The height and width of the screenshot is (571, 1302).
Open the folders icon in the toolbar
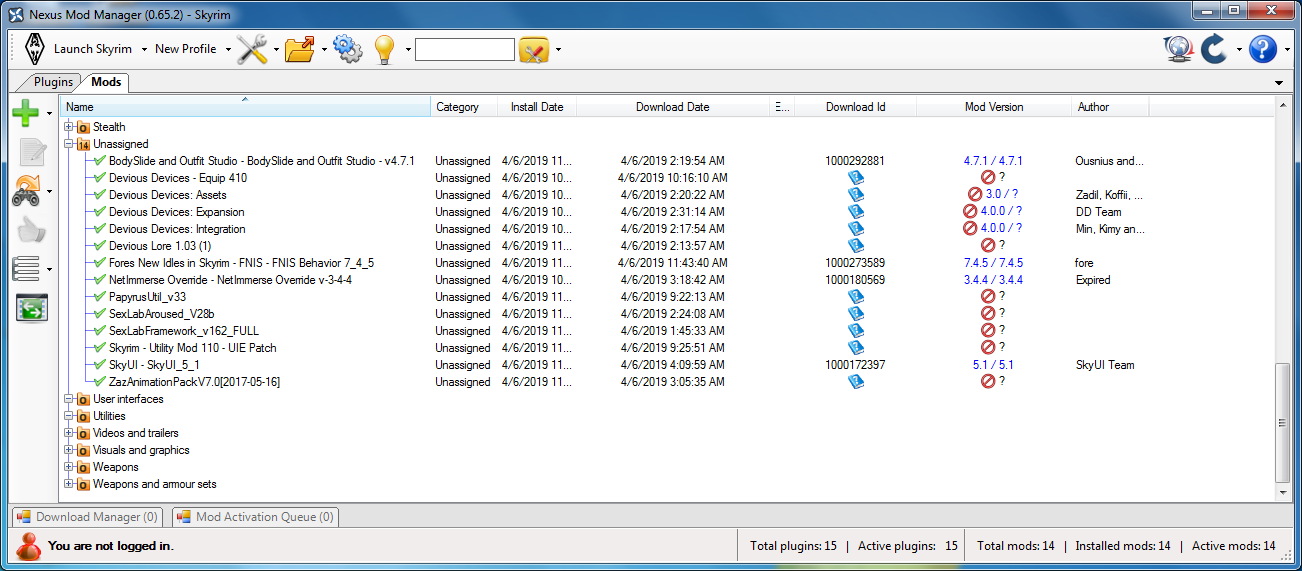300,49
